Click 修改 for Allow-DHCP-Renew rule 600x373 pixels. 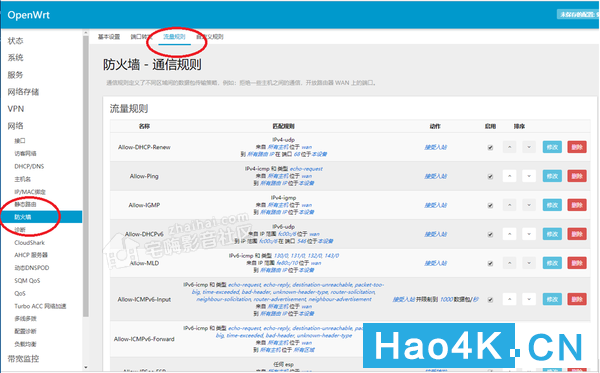pos(552,147)
